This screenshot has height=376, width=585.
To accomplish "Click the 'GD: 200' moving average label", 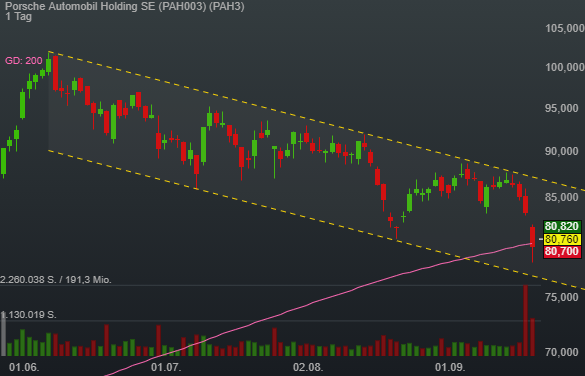I will click(24, 60).
